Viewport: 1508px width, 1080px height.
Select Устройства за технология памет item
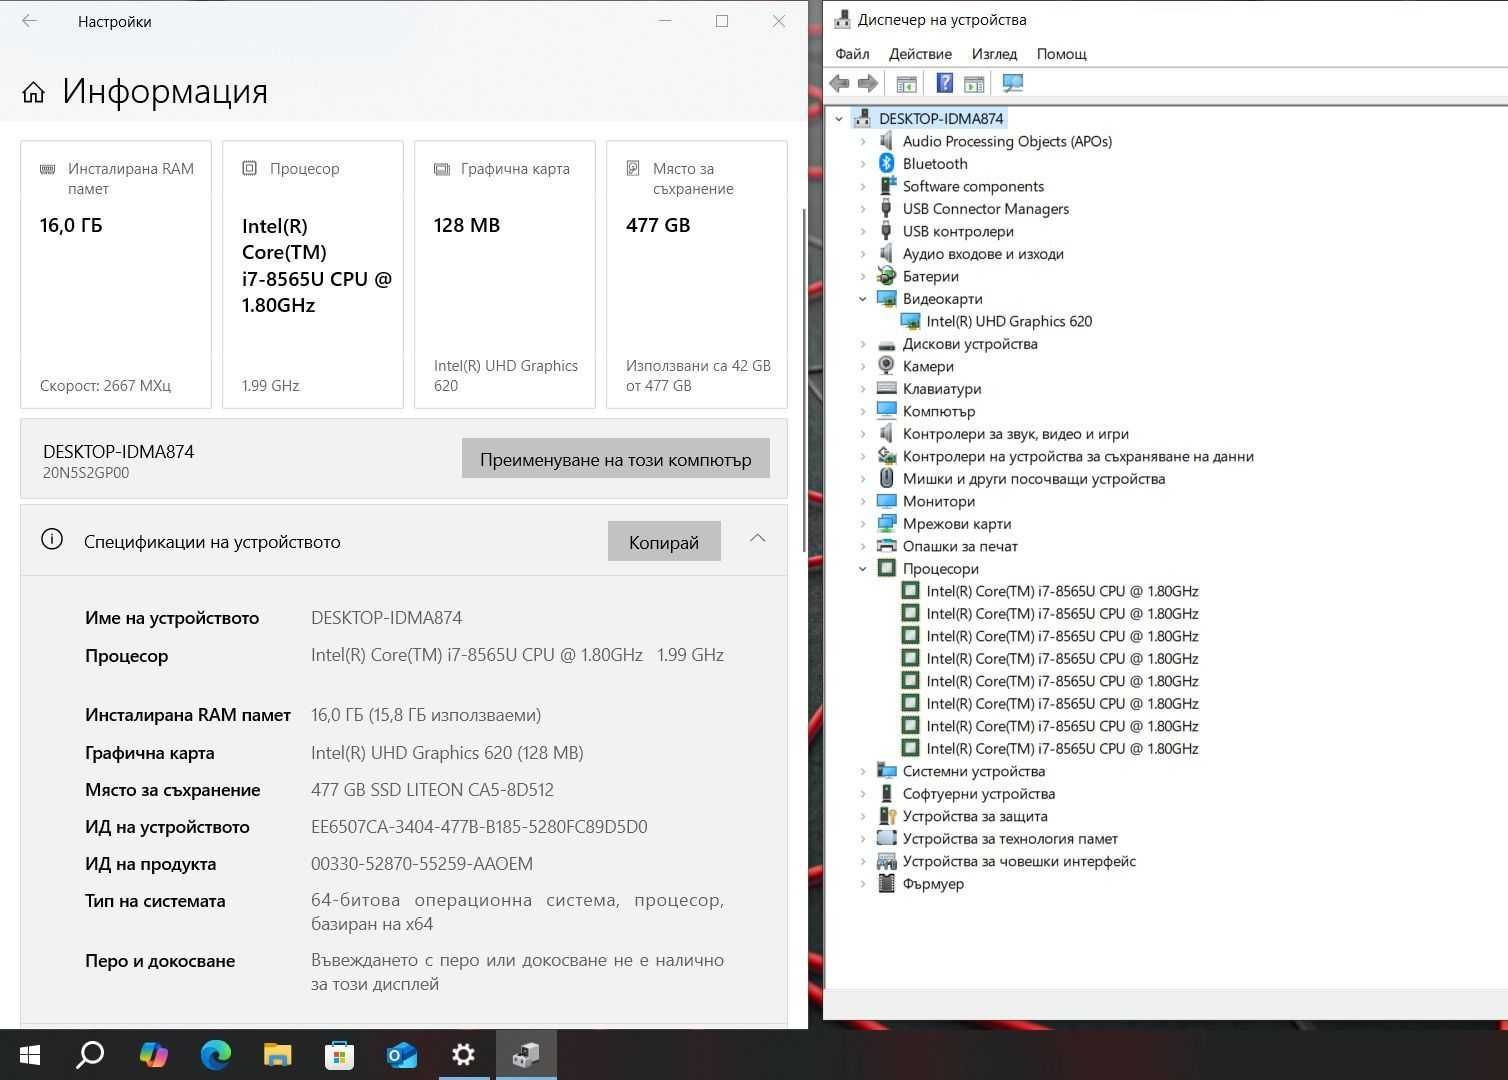click(x=1010, y=838)
